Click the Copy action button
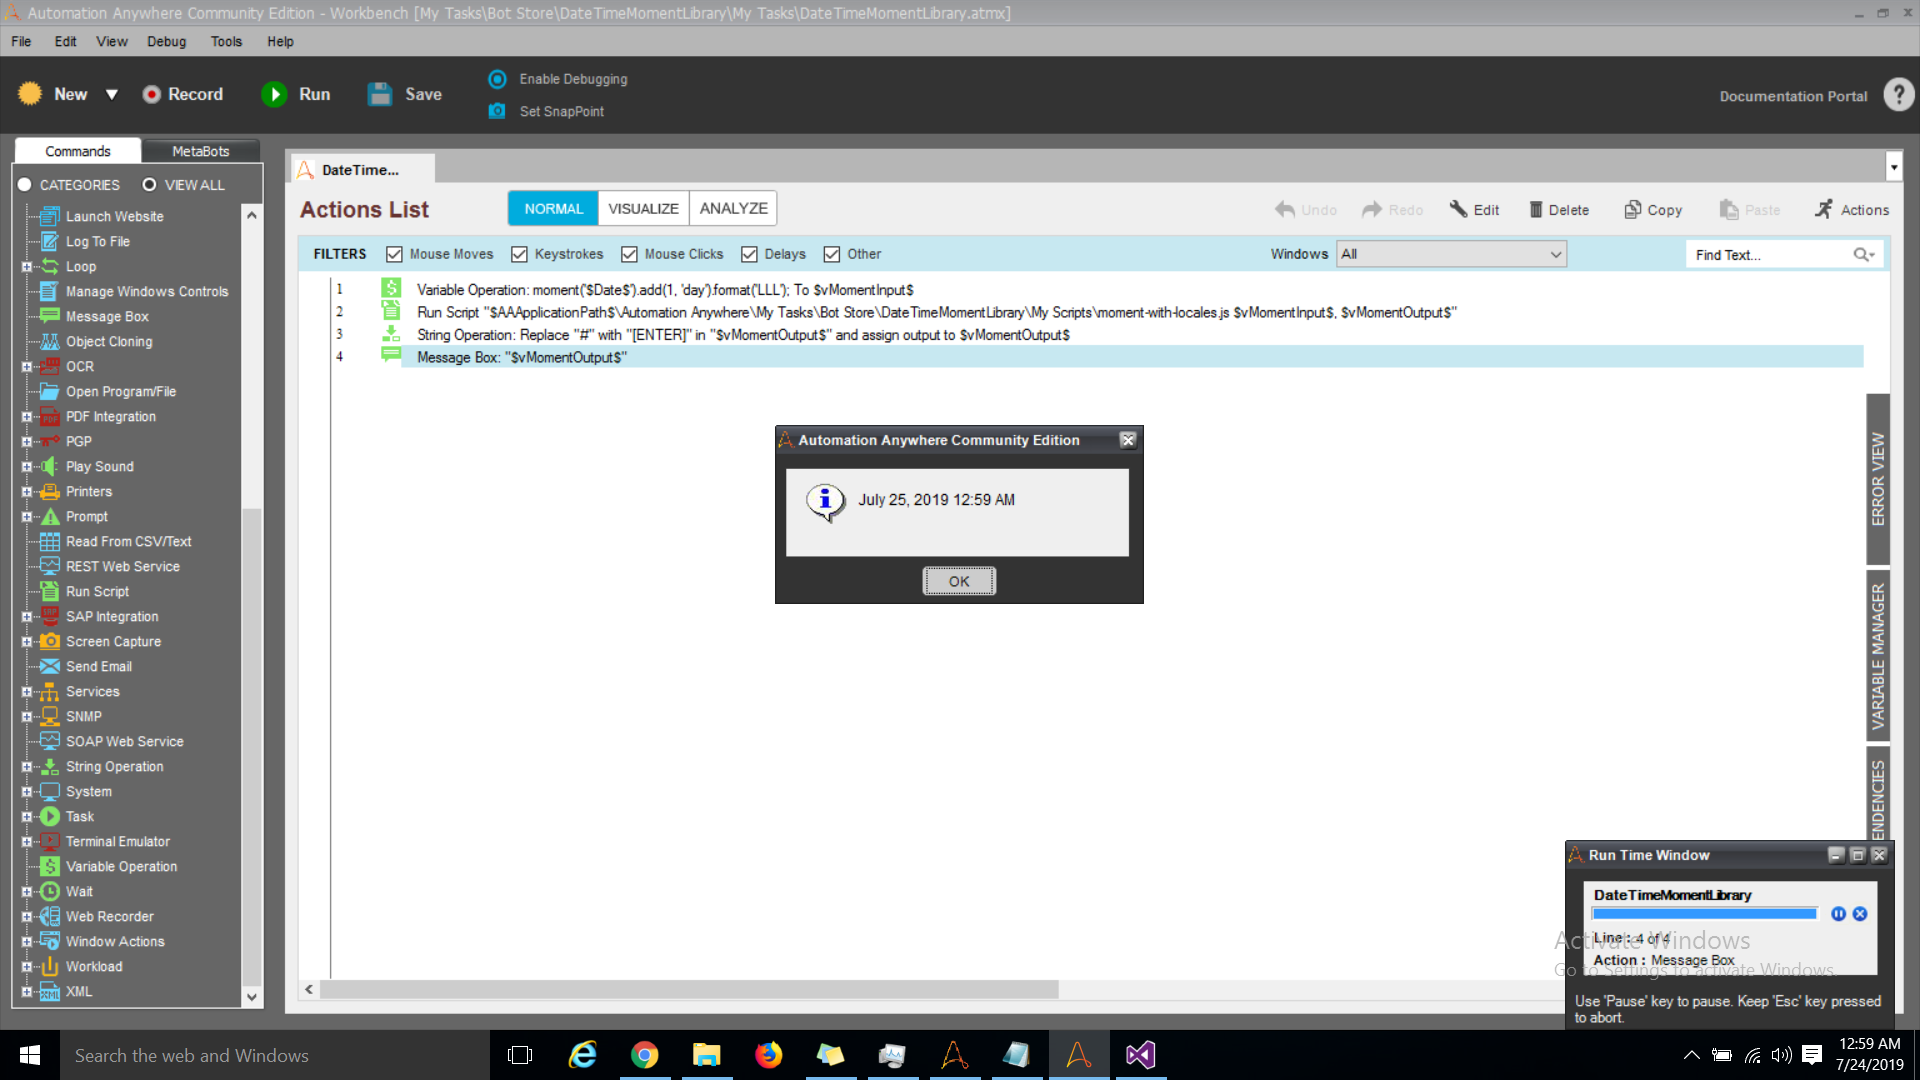The image size is (1920, 1080). (1653, 210)
